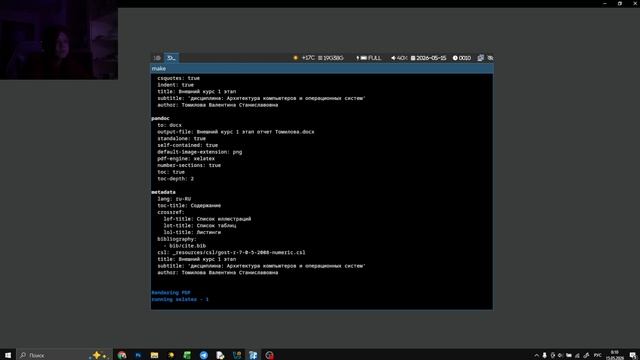The image size is (640, 360).
Task: Click the 'number-sections: true' line
Action: point(189,165)
